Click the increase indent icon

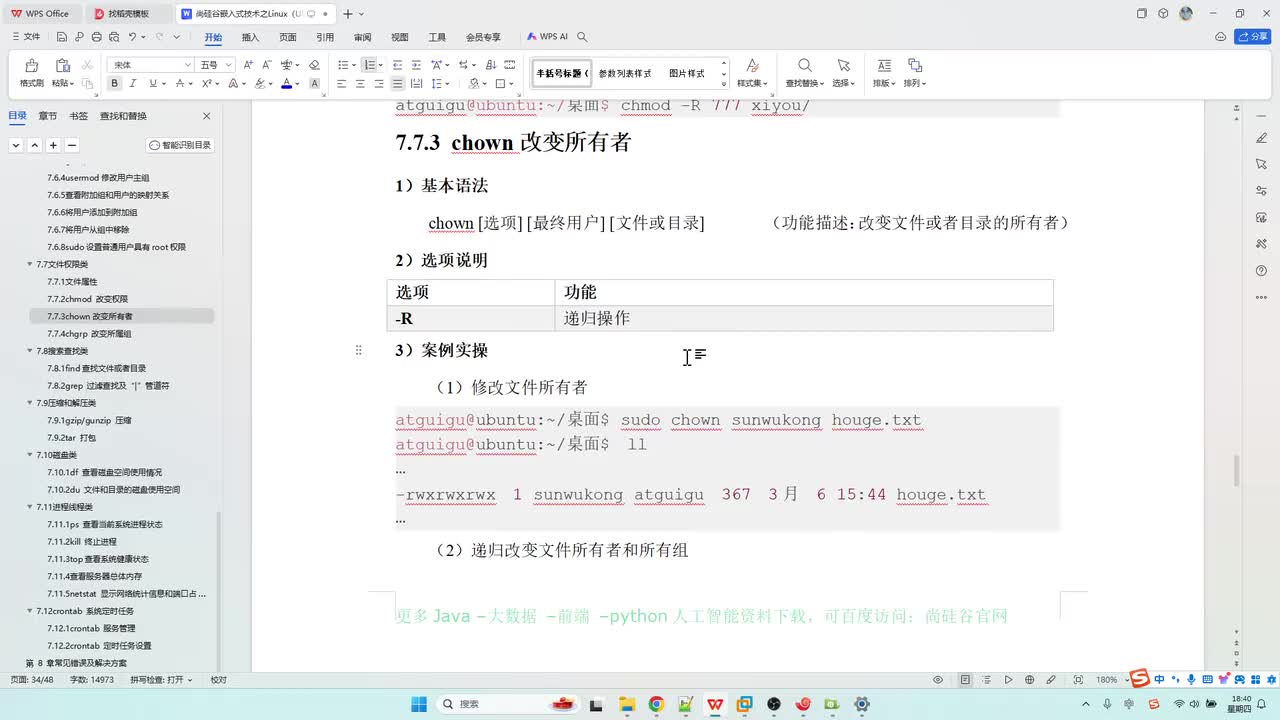pyautogui.click(x=416, y=65)
